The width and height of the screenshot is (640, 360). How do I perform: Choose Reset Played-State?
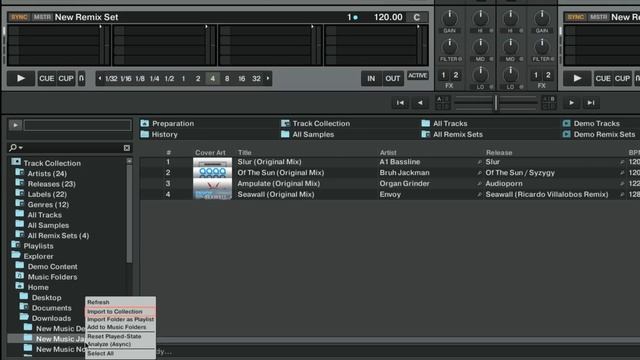114,336
